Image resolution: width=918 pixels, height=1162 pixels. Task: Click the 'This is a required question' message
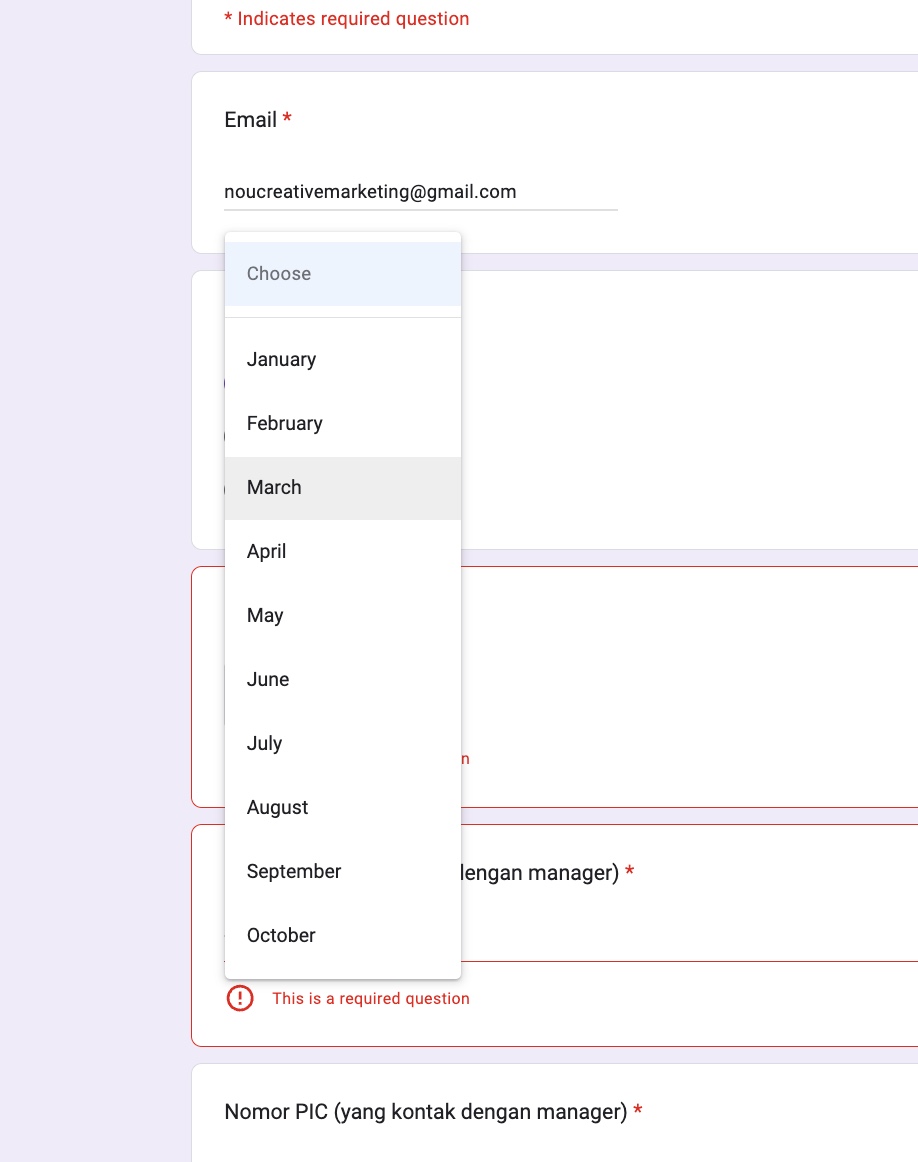(370, 999)
